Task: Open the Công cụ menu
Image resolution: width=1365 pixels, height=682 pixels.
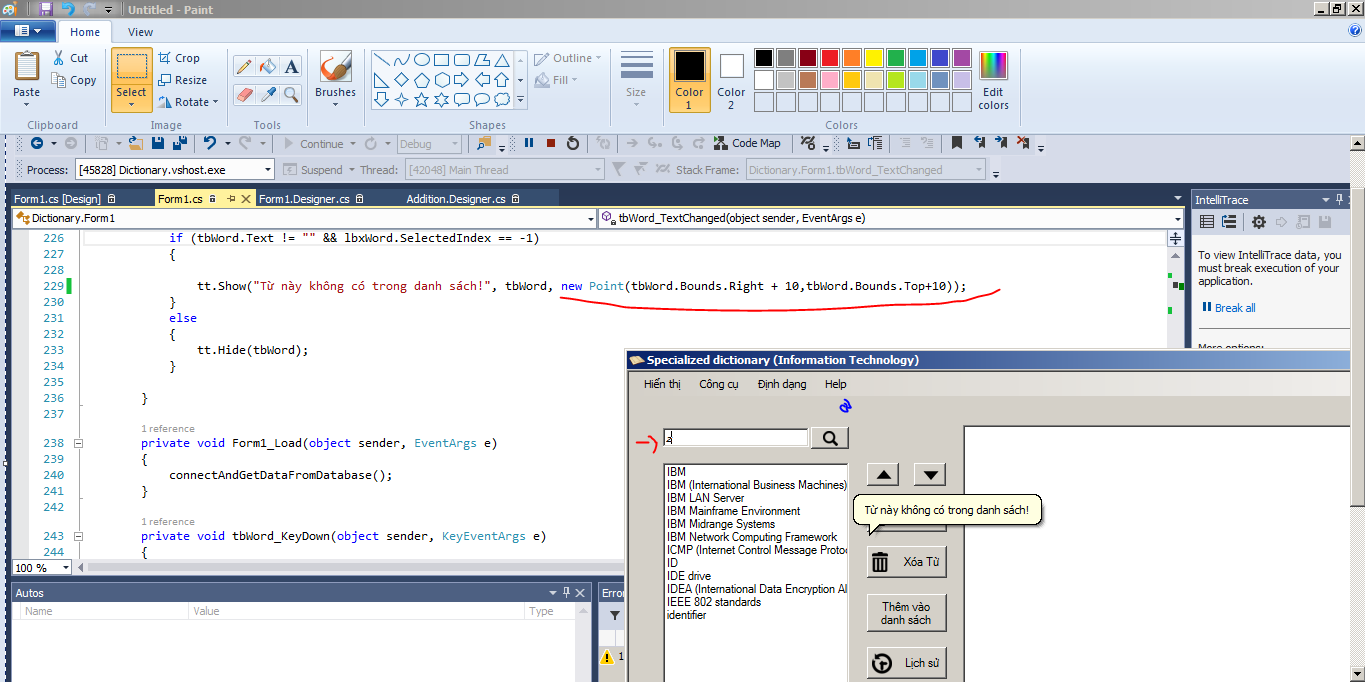Action: coord(718,384)
